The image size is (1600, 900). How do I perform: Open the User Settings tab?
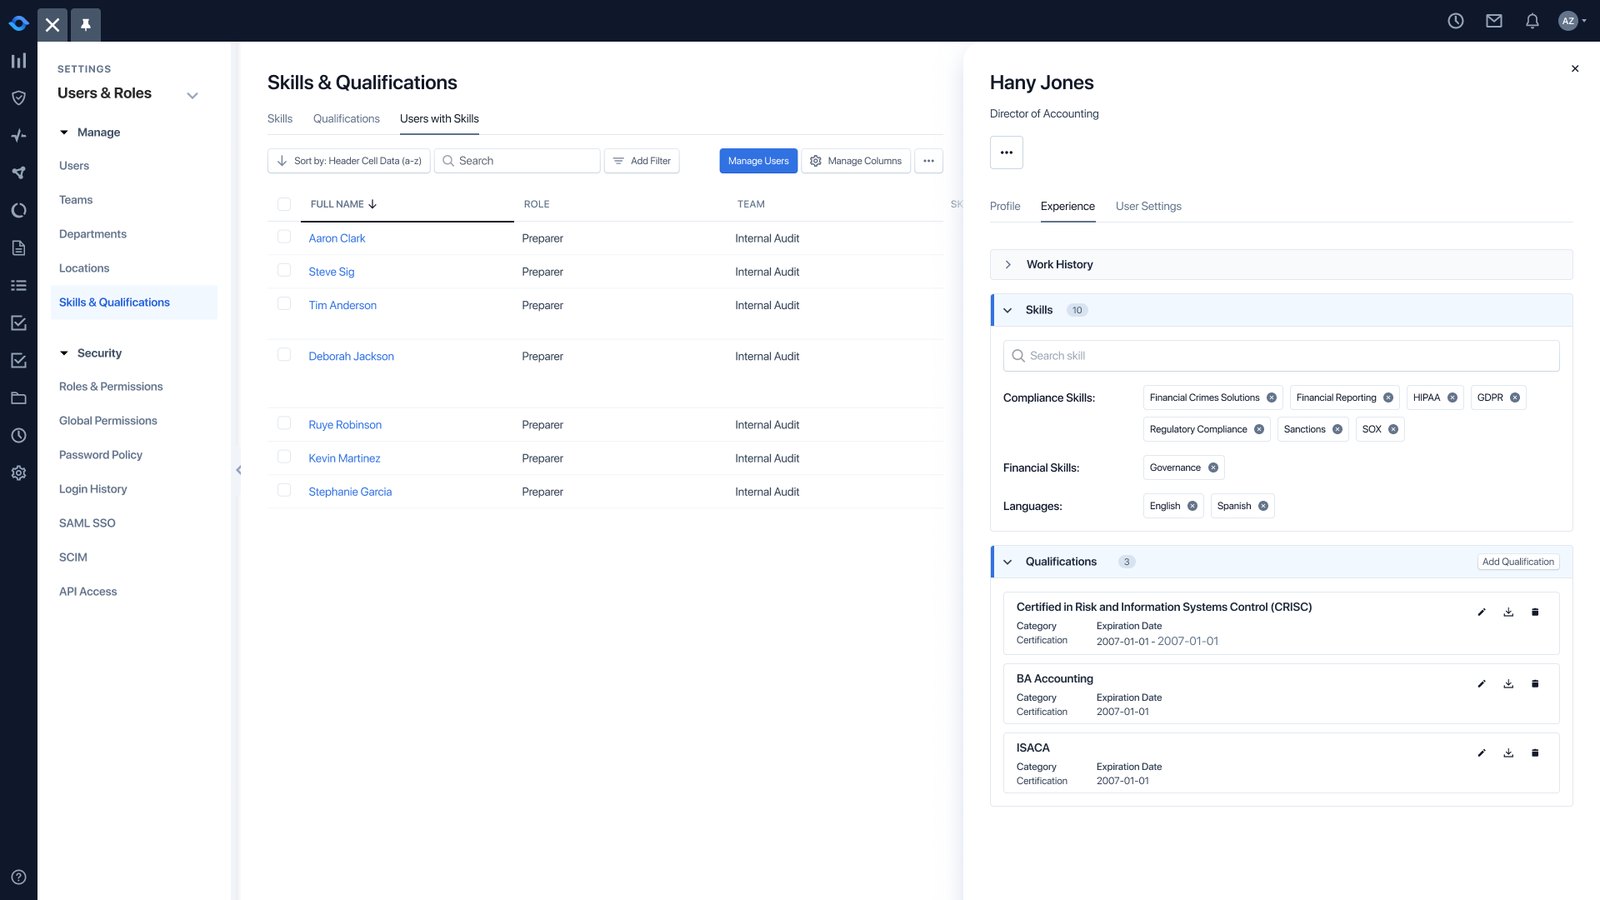[1148, 206]
